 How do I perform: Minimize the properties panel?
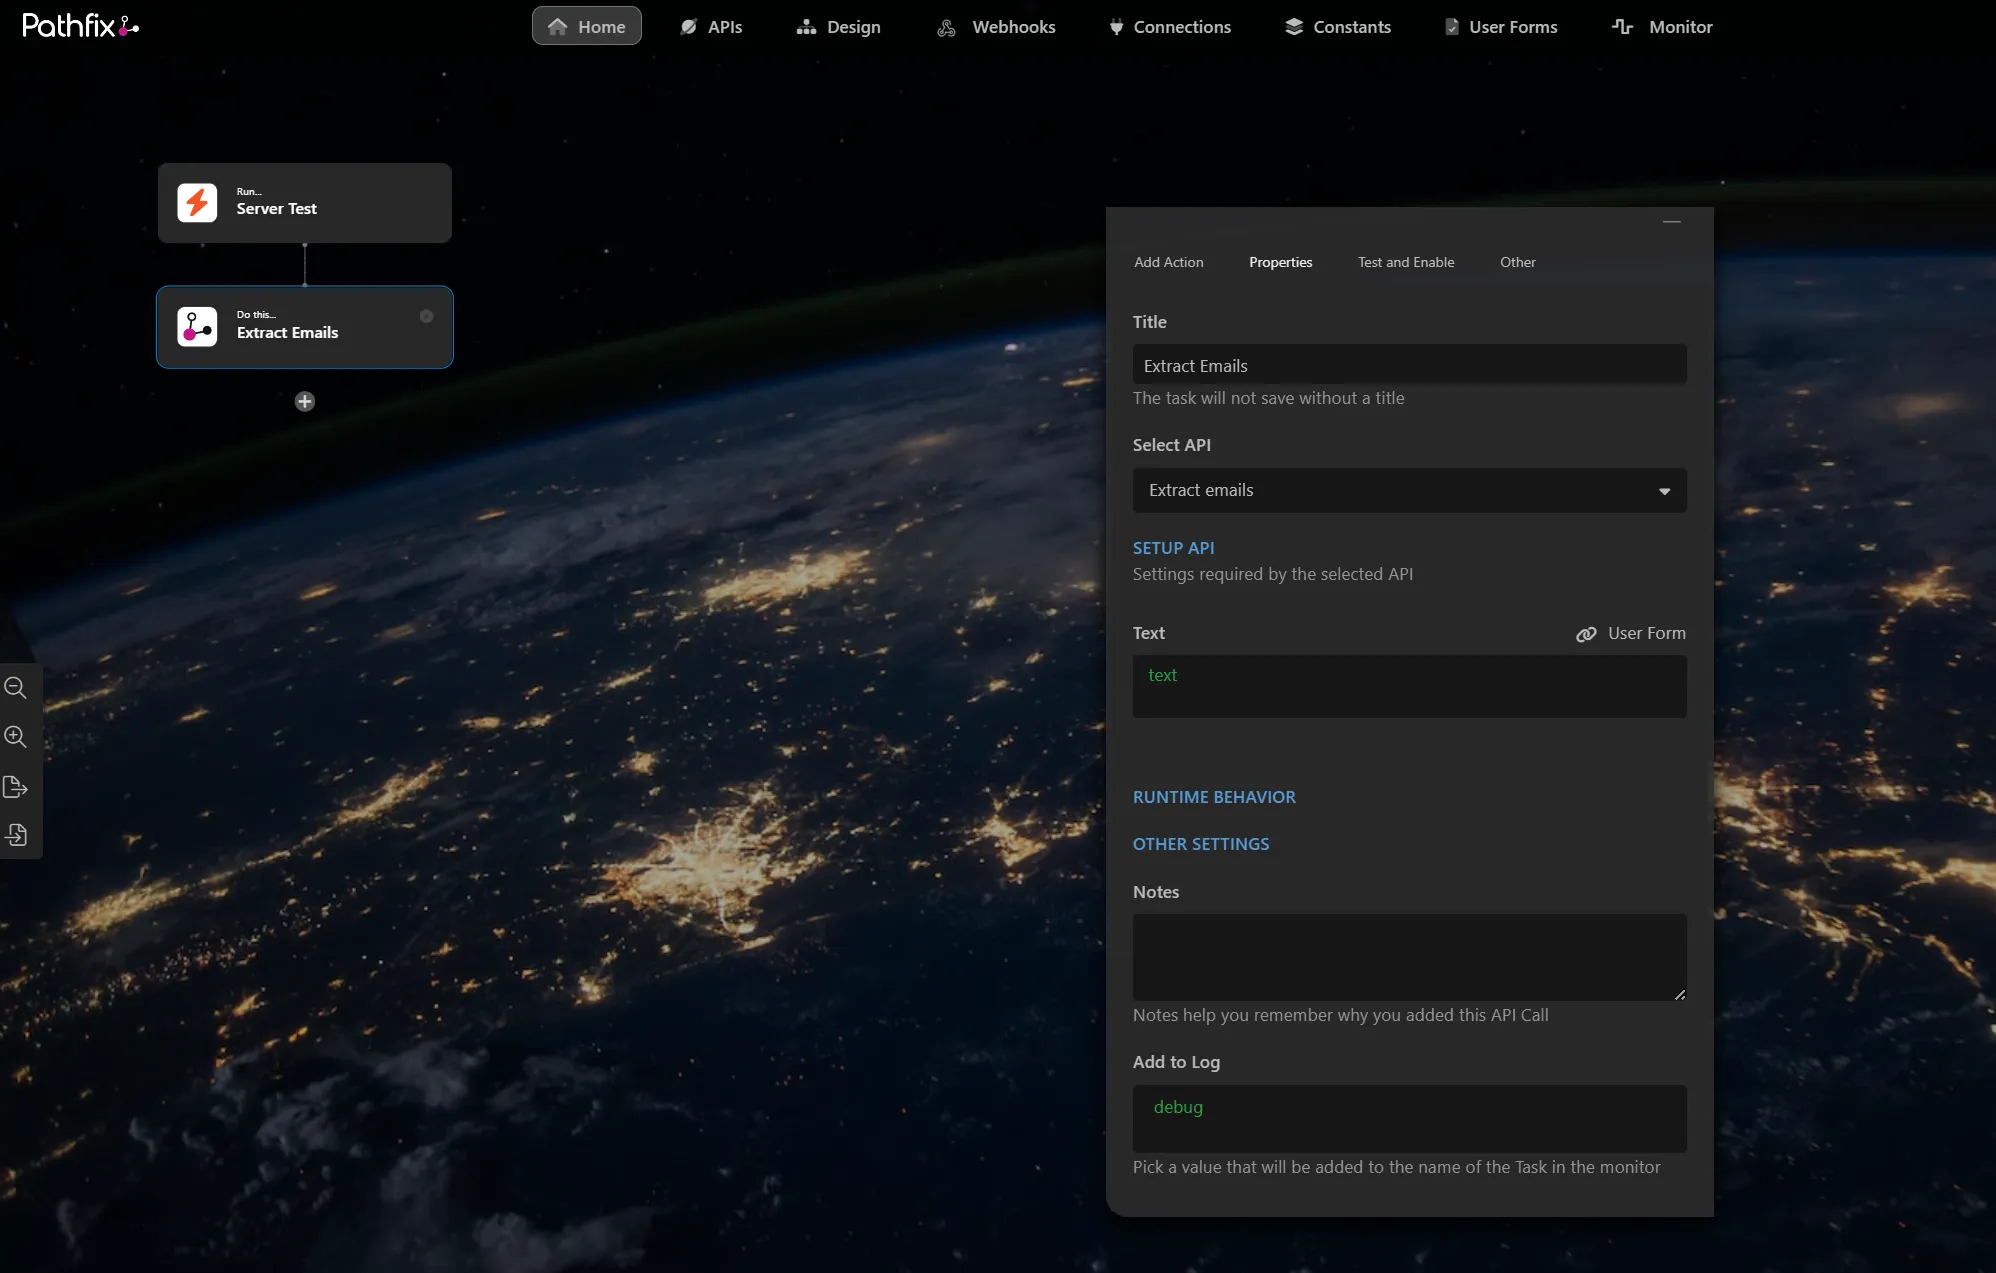click(1671, 221)
